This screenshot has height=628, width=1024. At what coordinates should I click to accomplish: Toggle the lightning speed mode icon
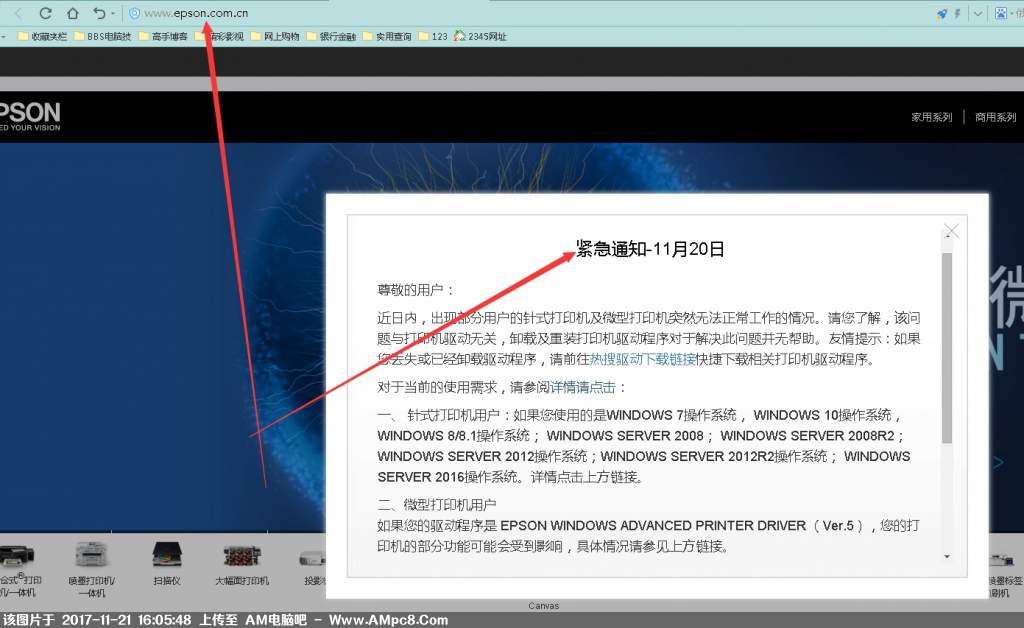click(x=957, y=13)
